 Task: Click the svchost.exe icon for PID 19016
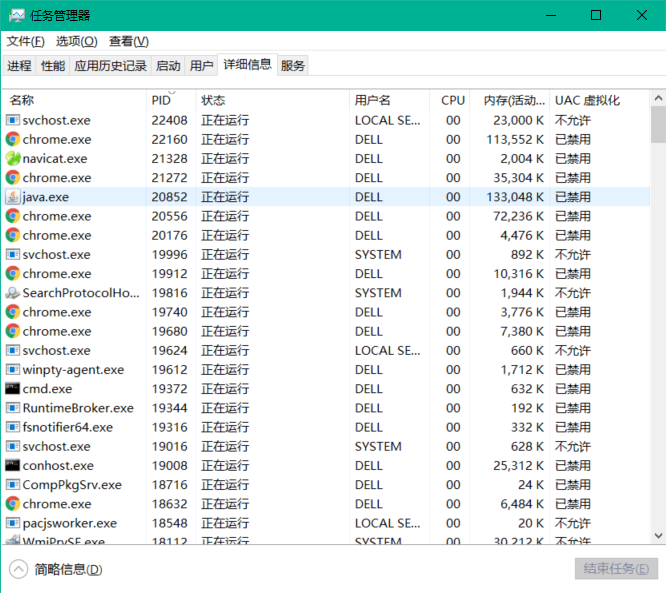(13, 446)
